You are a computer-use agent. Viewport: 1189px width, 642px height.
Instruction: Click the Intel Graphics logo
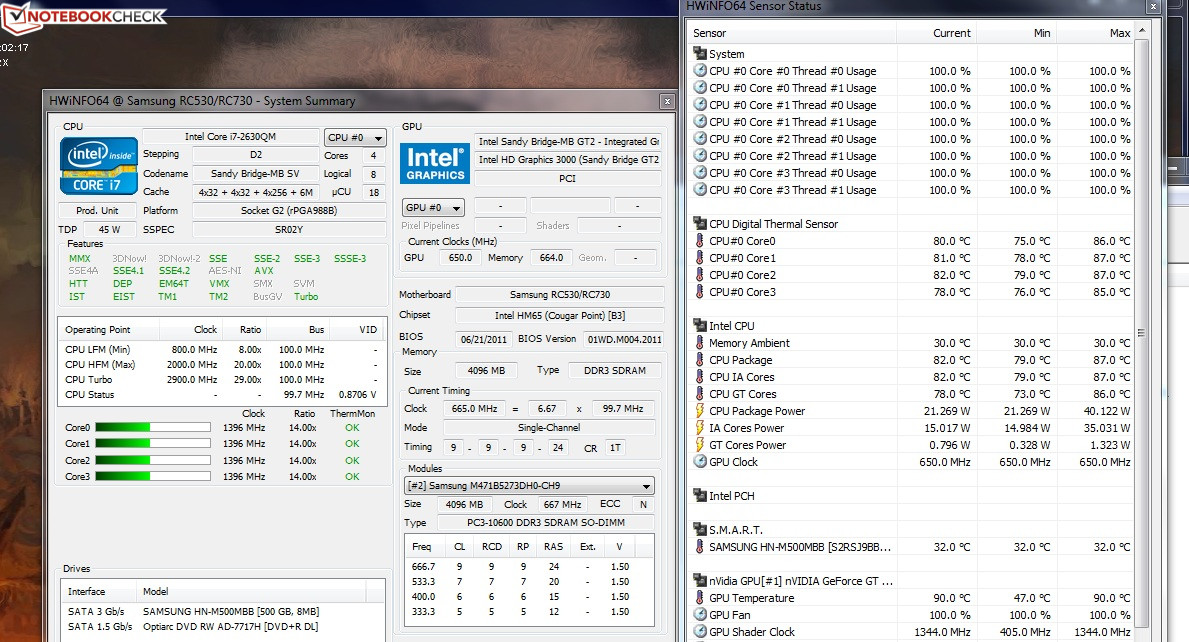coord(435,164)
